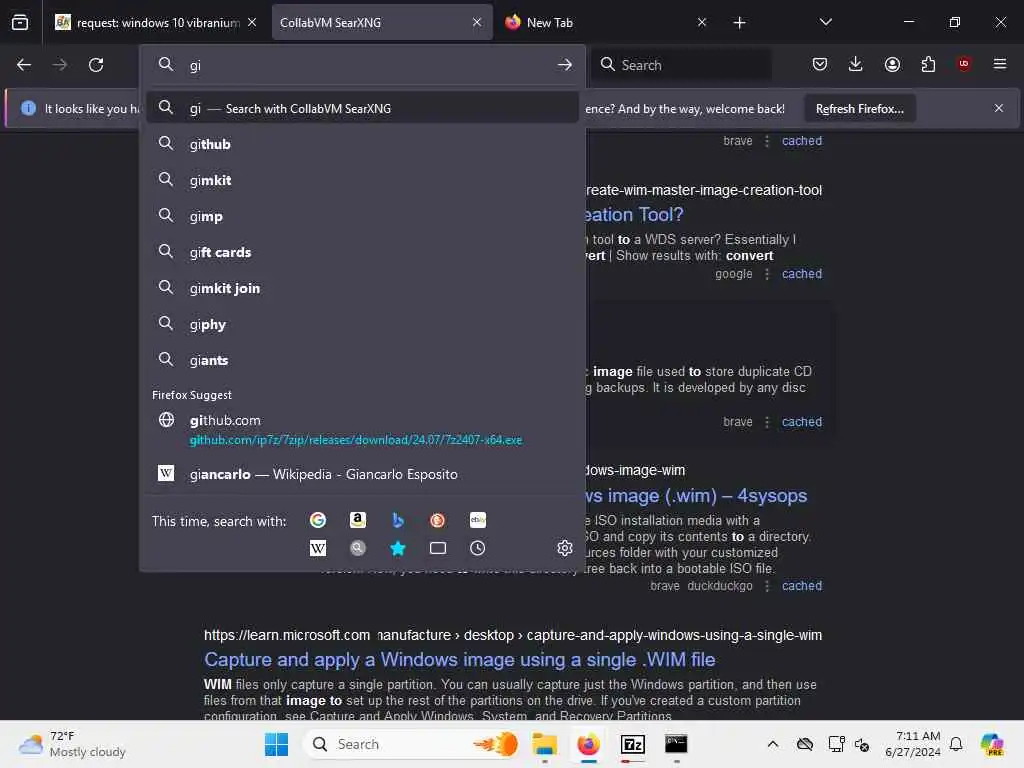Search this time with Amazon
Screen dimensions: 1024x768
[357, 520]
